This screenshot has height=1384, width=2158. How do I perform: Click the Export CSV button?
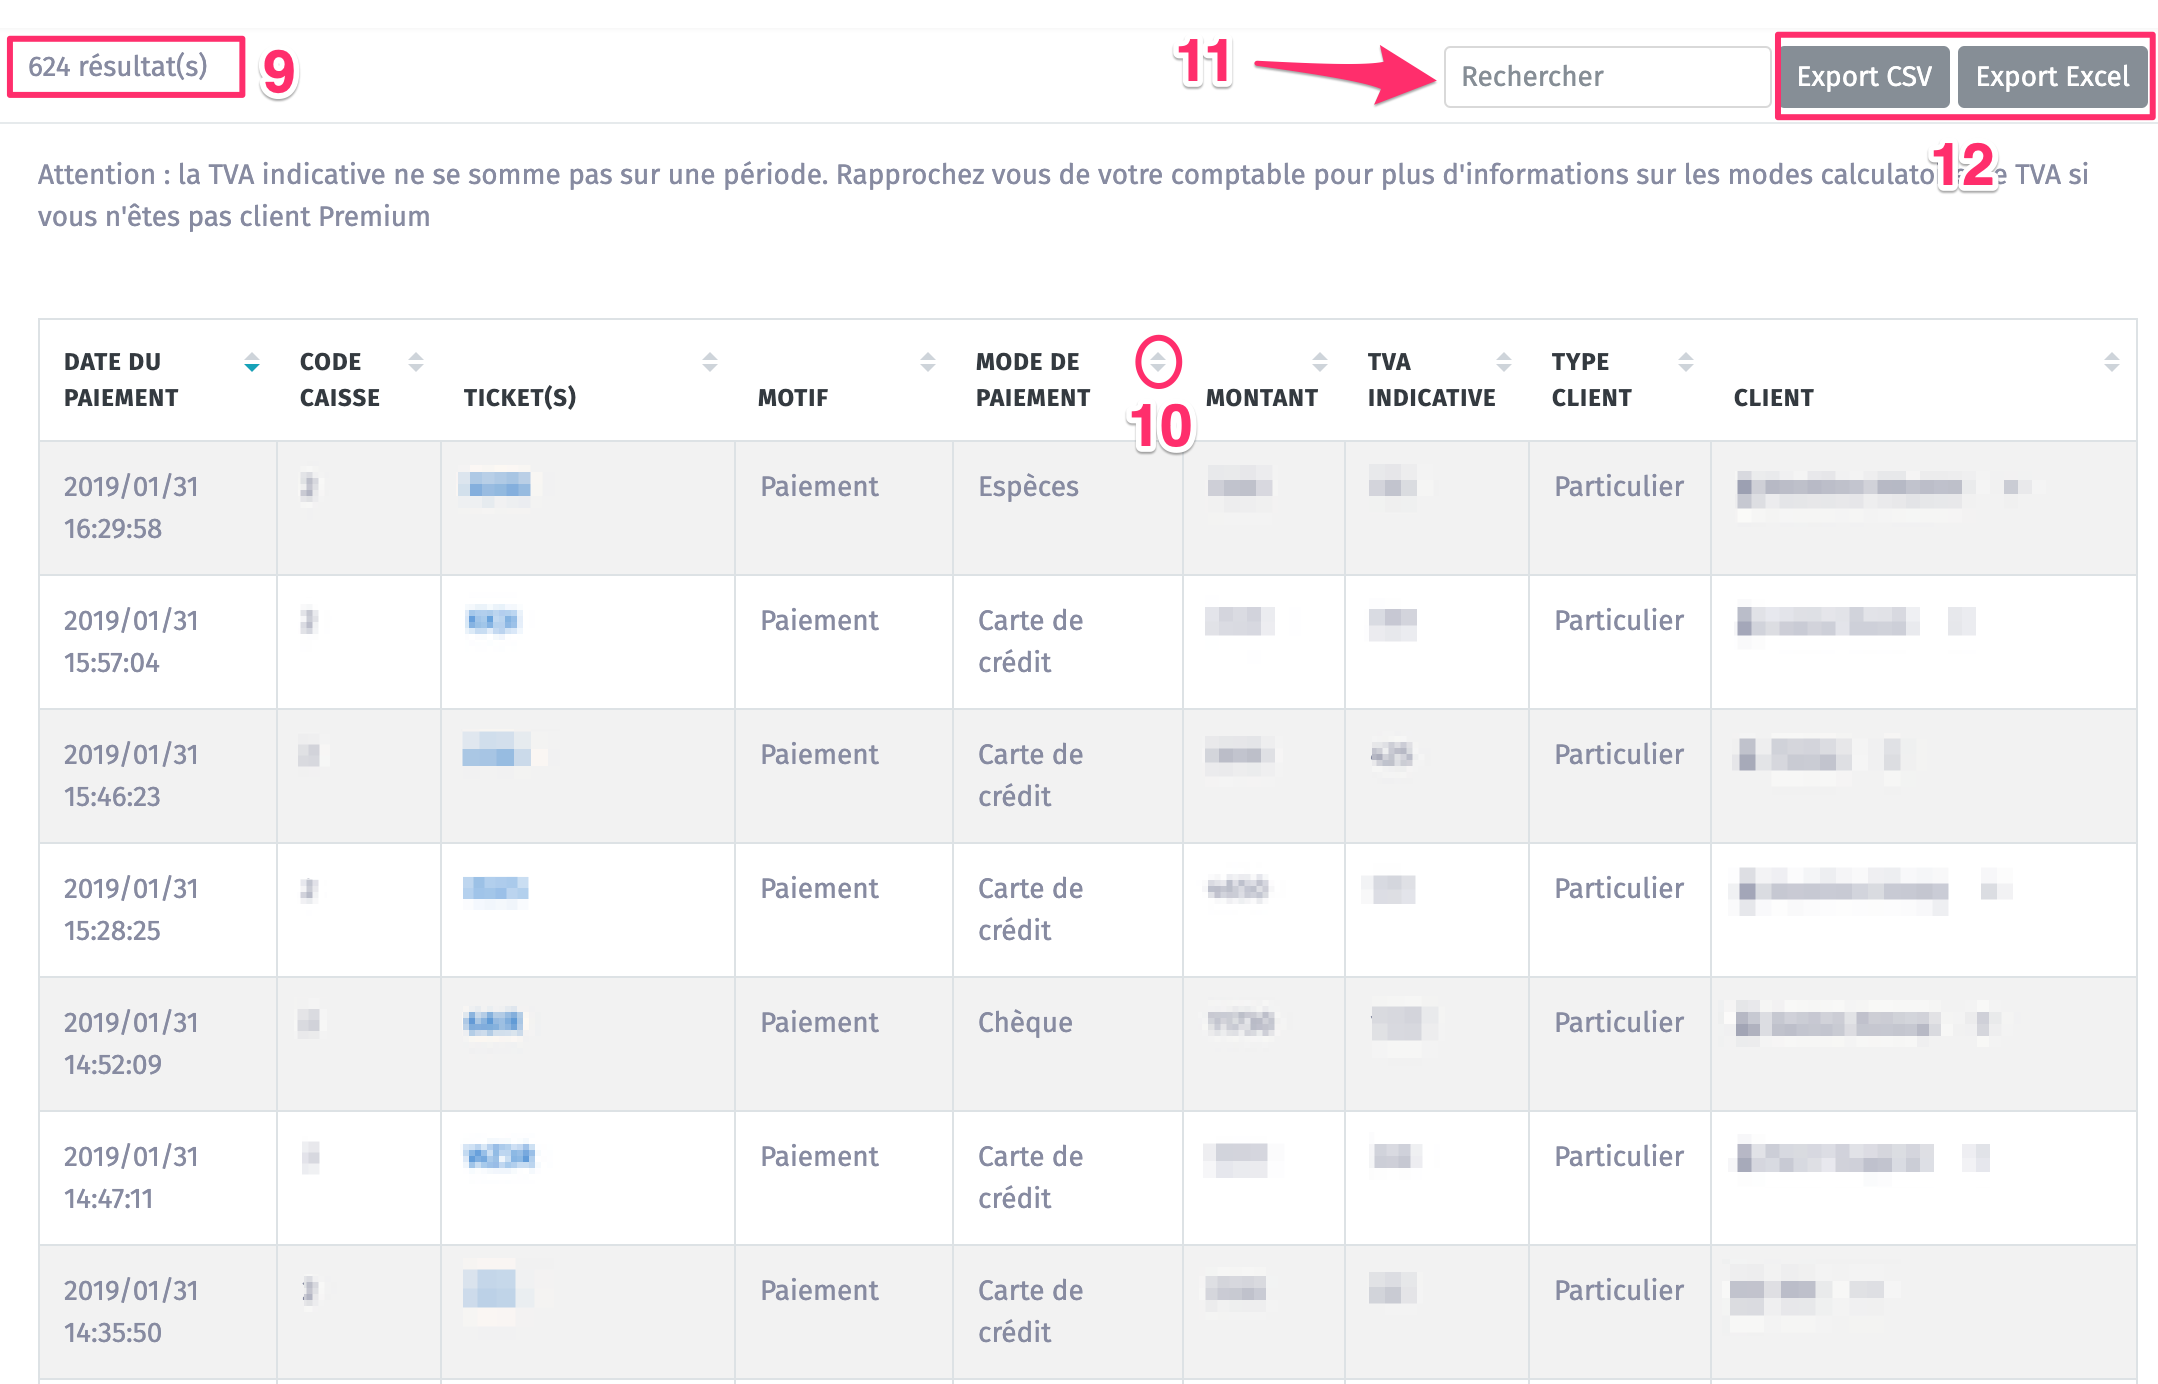pyautogui.click(x=1864, y=77)
